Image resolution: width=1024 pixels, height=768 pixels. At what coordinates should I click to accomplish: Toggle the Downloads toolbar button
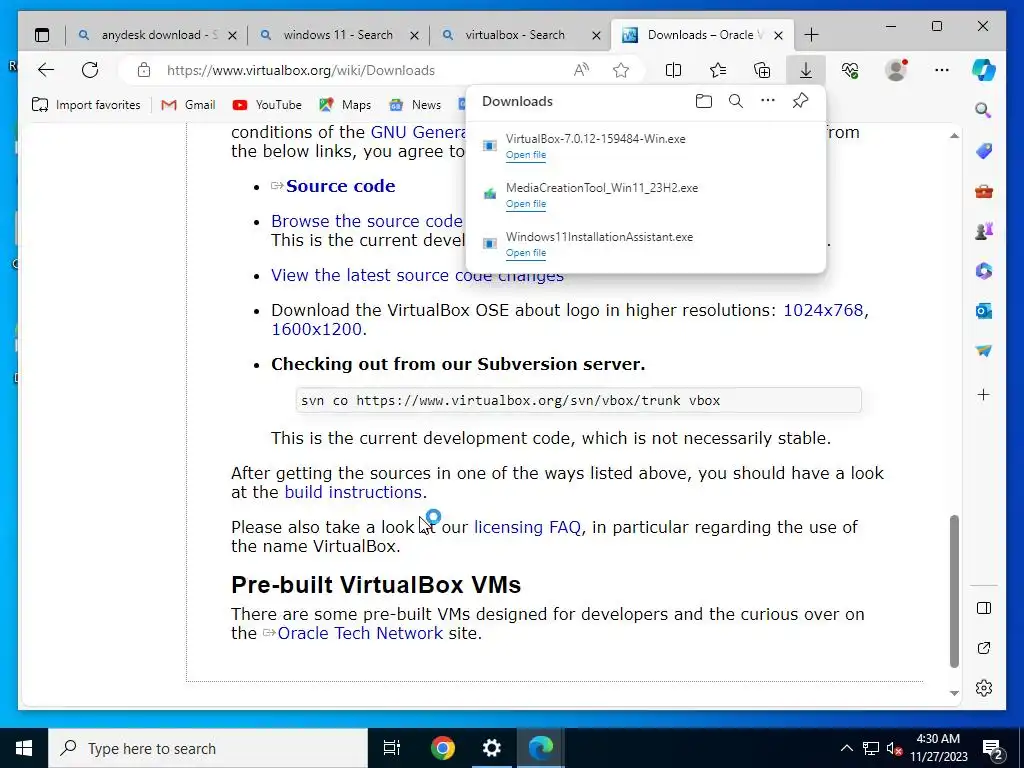pos(806,70)
